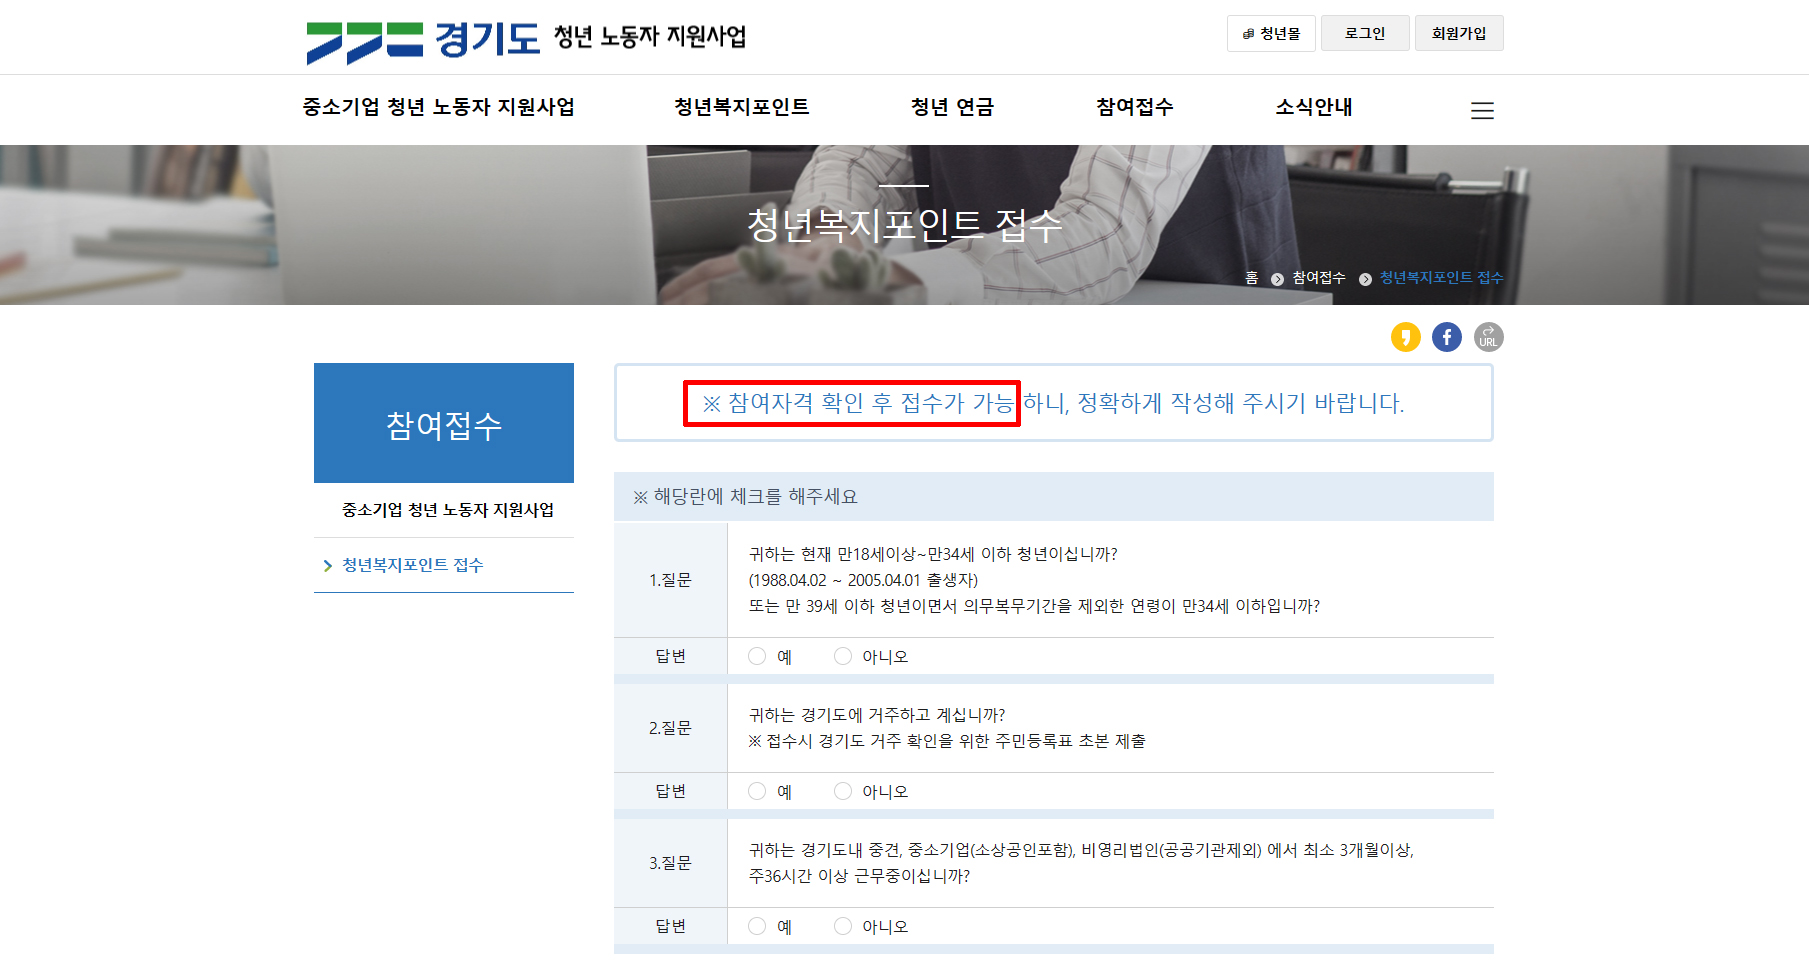
Task: Share the page via the Facebook icon
Action: (x=1446, y=337)
